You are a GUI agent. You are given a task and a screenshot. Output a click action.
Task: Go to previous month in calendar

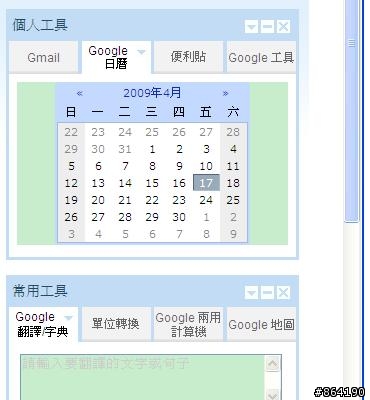[79, 93]
